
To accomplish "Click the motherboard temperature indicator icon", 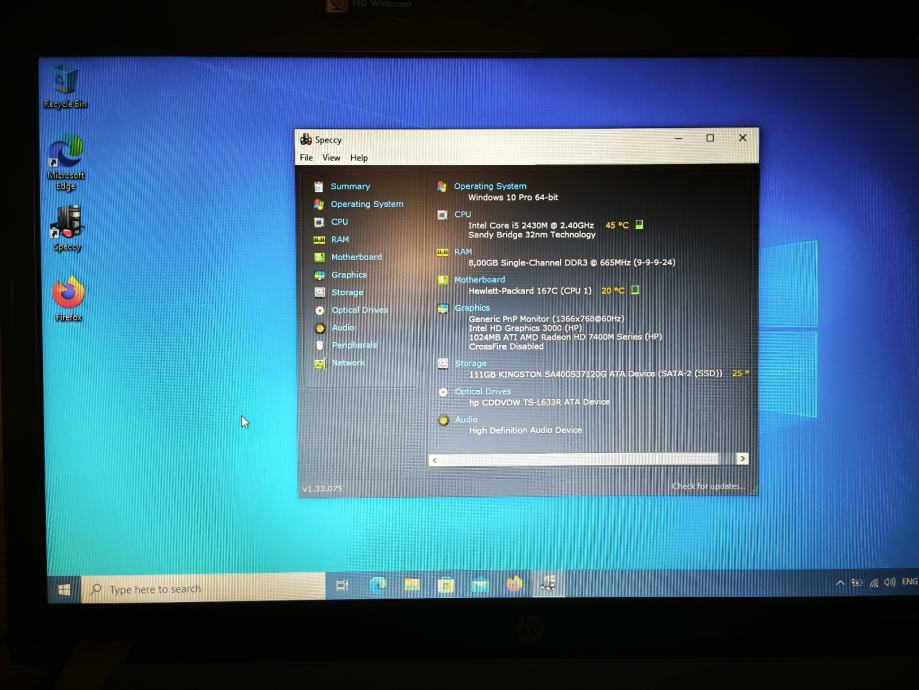I will (x=635, y=290).
